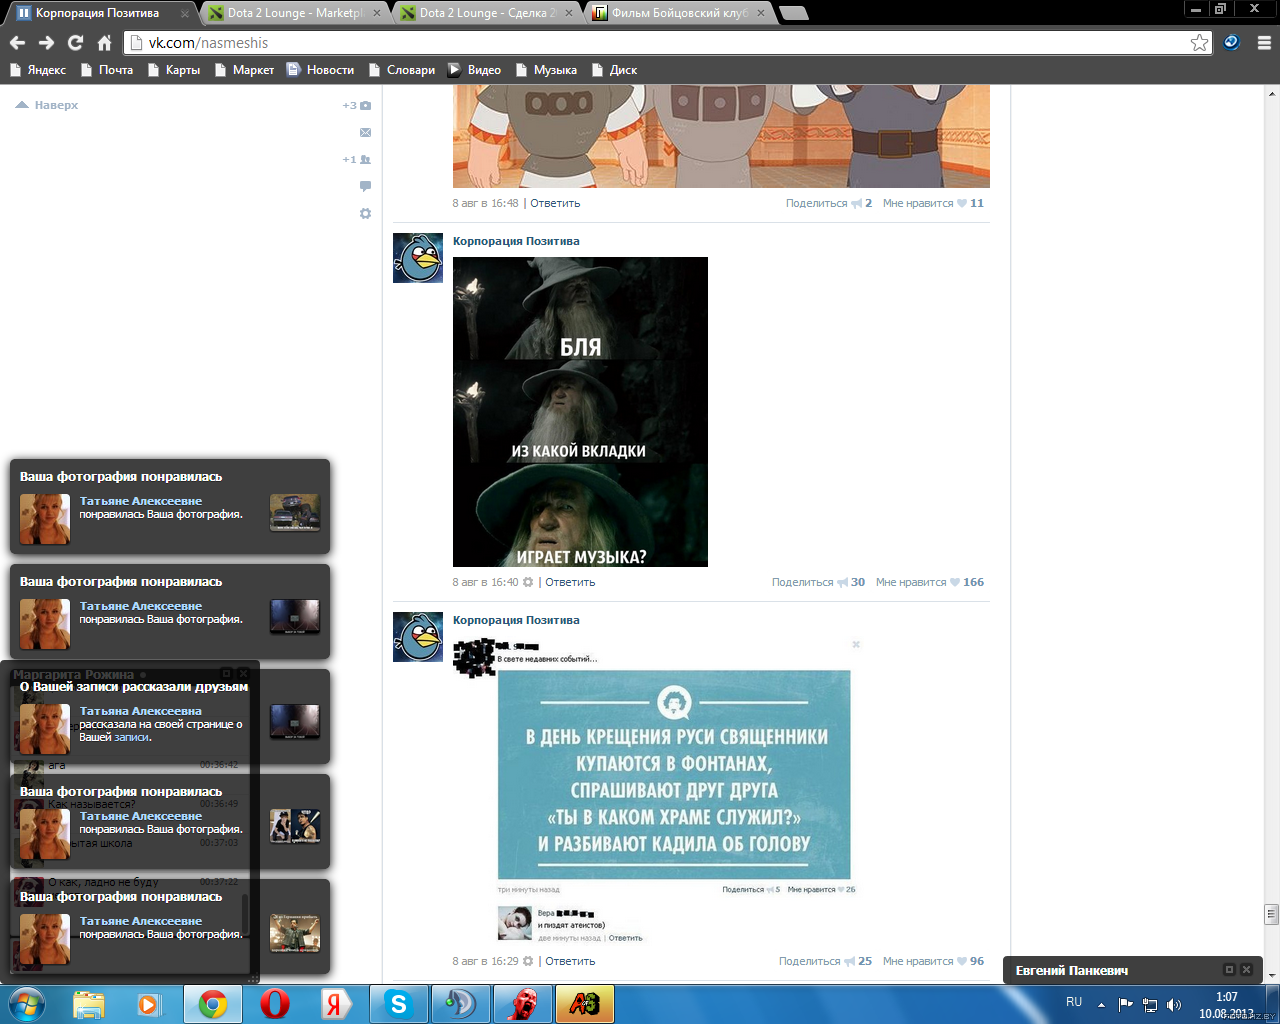Open the red face game icon in taskbar
Image resolution: width=1280 pixels, height=1024 pixels.
tap(522, 1004)
